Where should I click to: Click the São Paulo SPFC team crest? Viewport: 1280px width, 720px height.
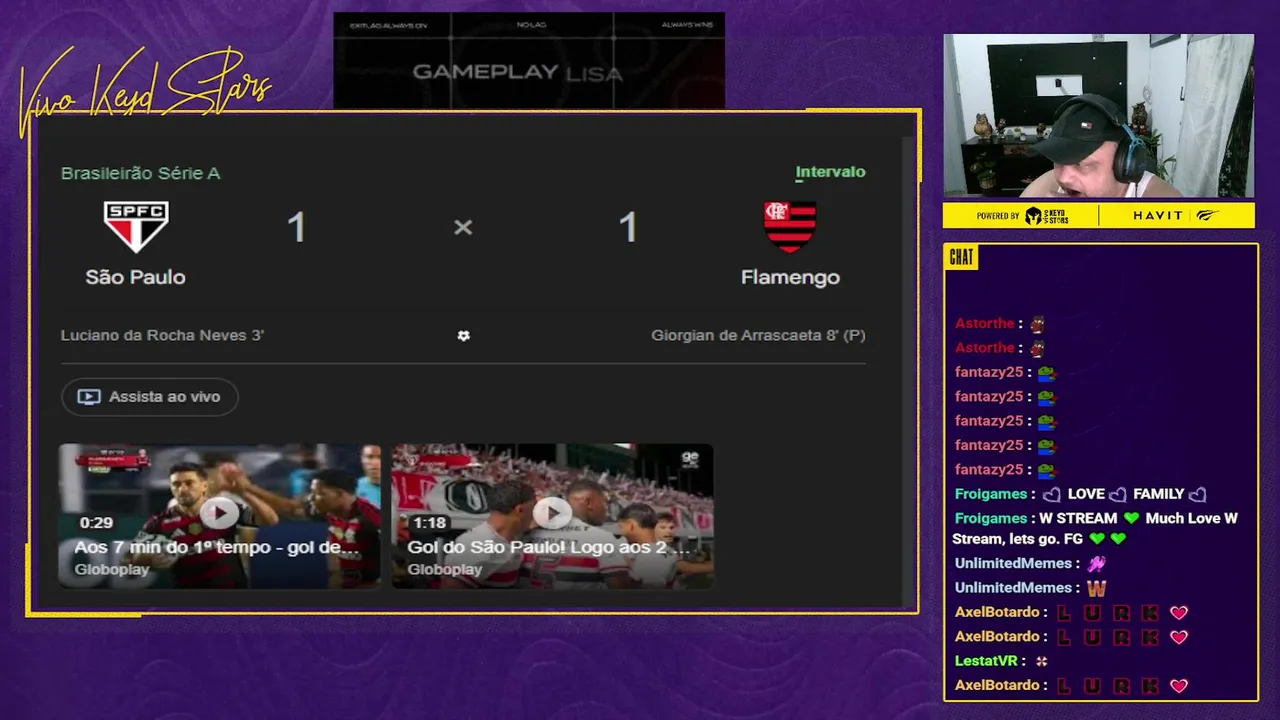tap(136, 227)
